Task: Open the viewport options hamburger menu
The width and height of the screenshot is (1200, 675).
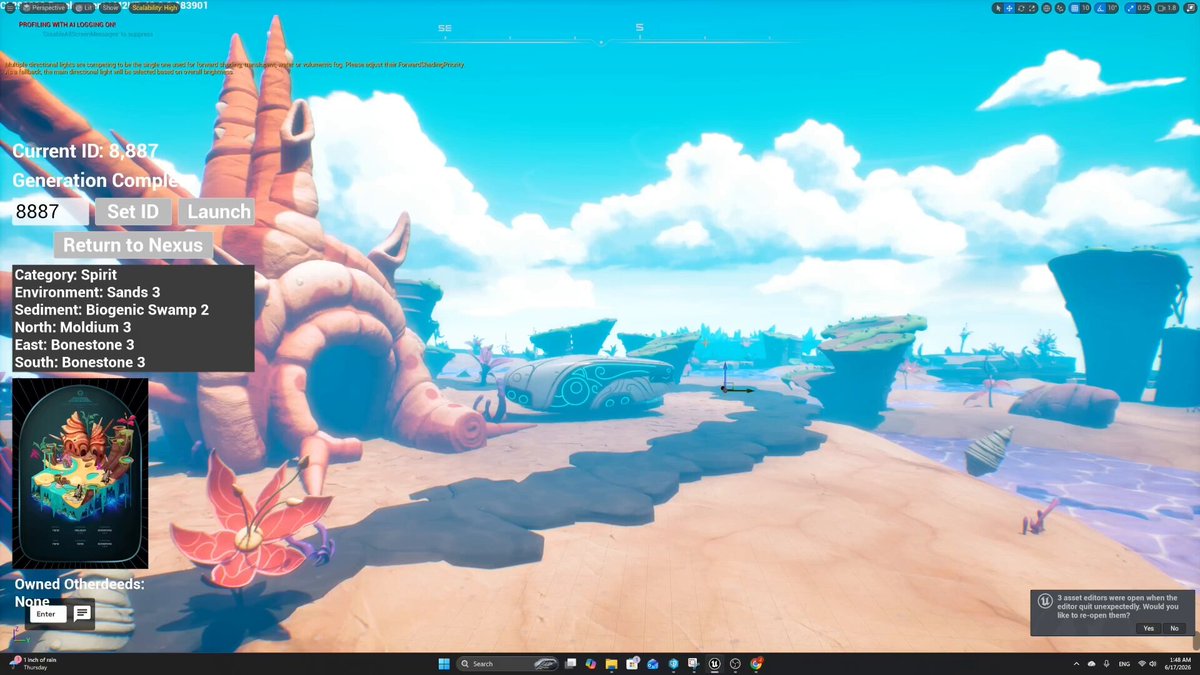Action: click(x=9, y=7)
